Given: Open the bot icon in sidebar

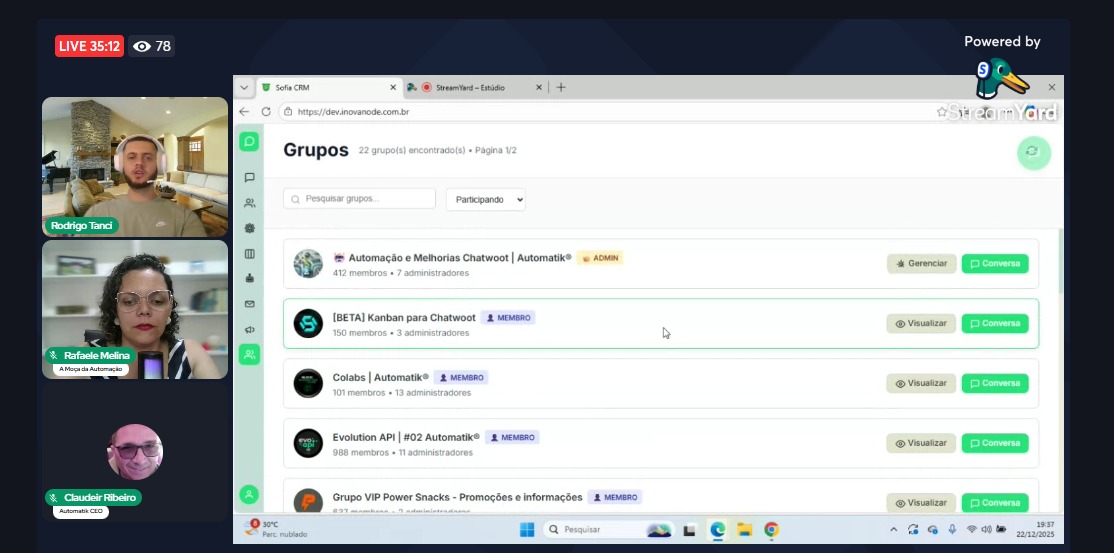Looking at the screenshot, I should [249, 278].
